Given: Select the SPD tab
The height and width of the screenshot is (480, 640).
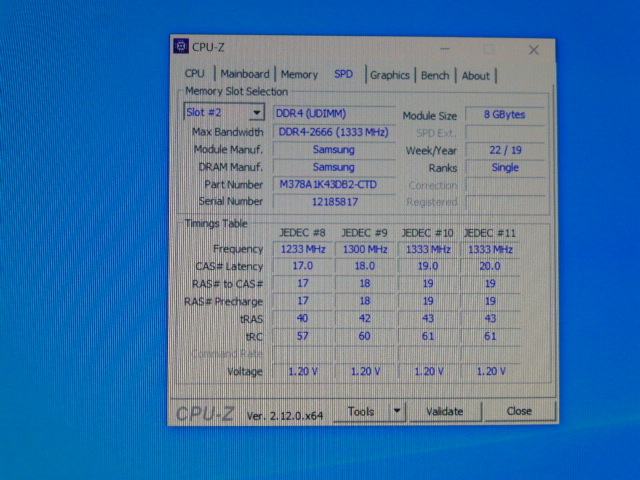Looking at the screenshot, I should (343, 74).
